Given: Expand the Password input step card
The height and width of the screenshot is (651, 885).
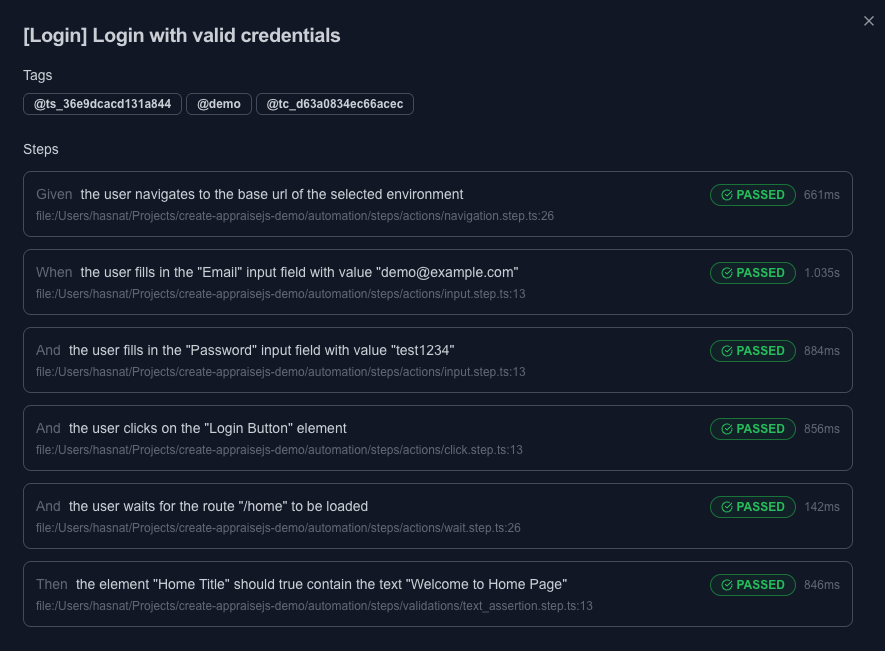Looking at the screenshot, I should (438, 360).
